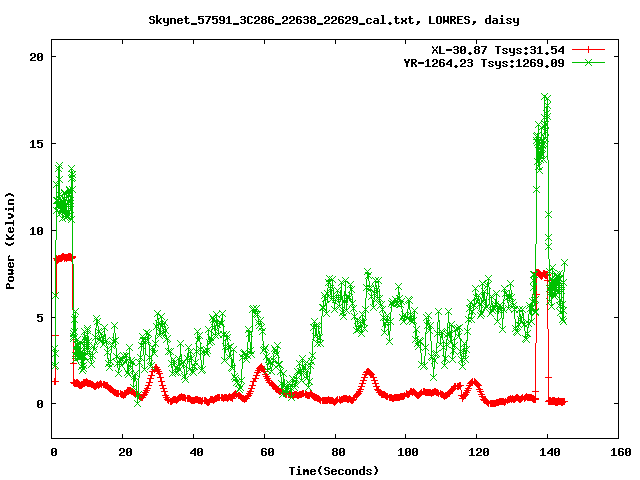This screenshot has height=480, width=640.
Task: Click the green peak near 140 seconds
Action: [546, 97]
